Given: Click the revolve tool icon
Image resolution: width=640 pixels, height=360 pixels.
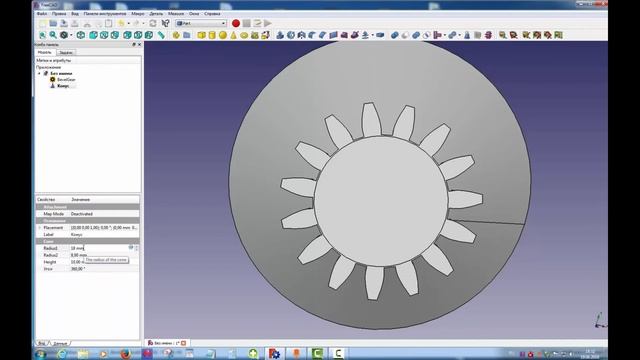Looking at the screenshot, I should [291, 35].
